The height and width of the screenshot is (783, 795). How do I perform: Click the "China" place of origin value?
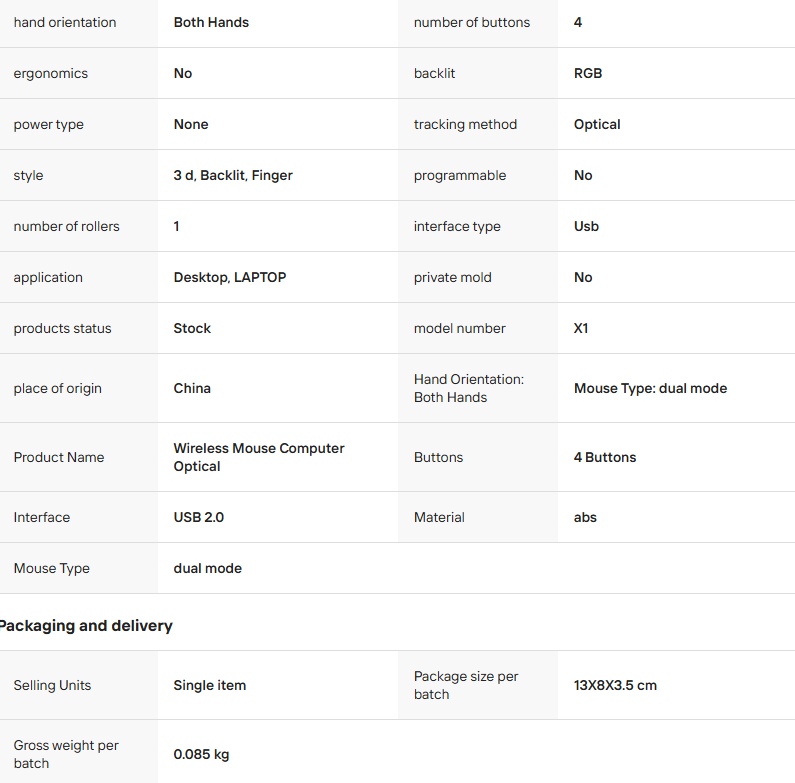point(192,388)
